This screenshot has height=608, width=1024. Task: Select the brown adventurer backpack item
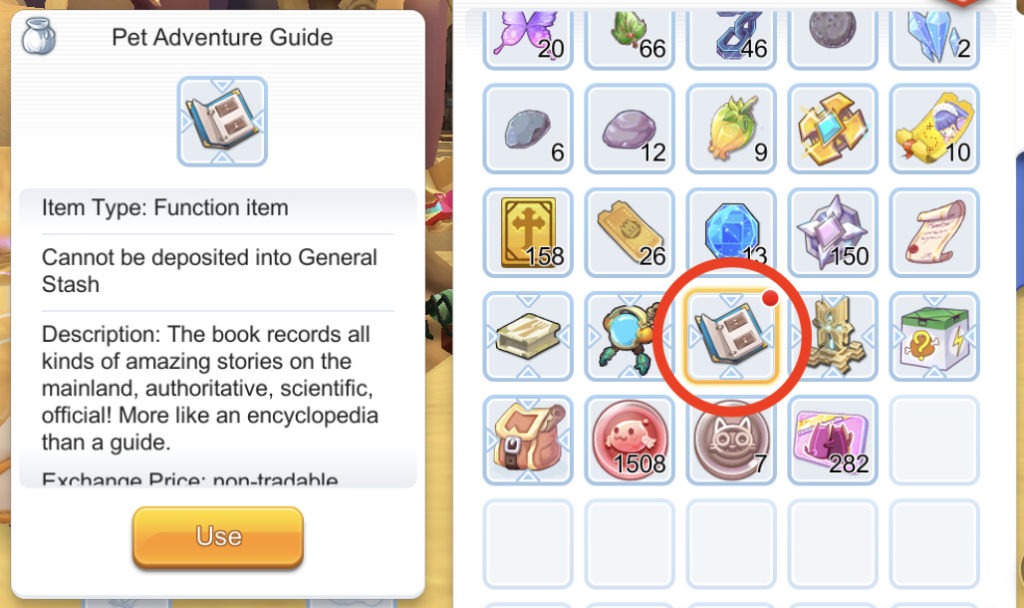click(x=528, y=440)
